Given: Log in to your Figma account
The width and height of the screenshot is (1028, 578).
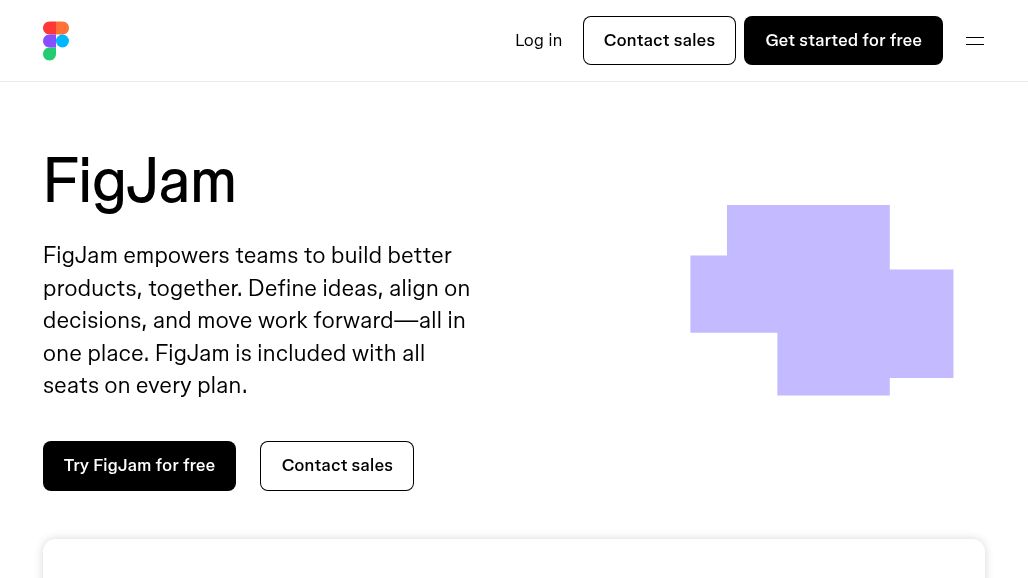Looking at the screenshot, I should click(538, 41).
